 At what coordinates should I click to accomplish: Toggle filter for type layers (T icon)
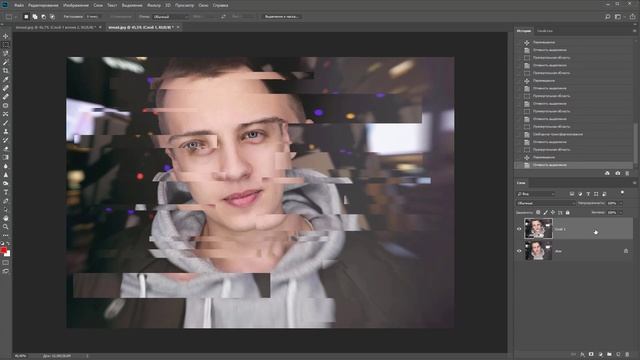tap(588, 194)
